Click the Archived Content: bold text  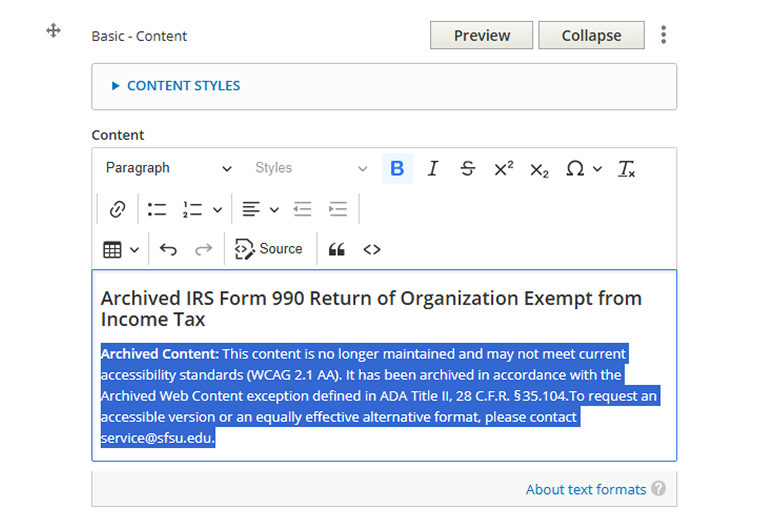click(x=160, y=353)
